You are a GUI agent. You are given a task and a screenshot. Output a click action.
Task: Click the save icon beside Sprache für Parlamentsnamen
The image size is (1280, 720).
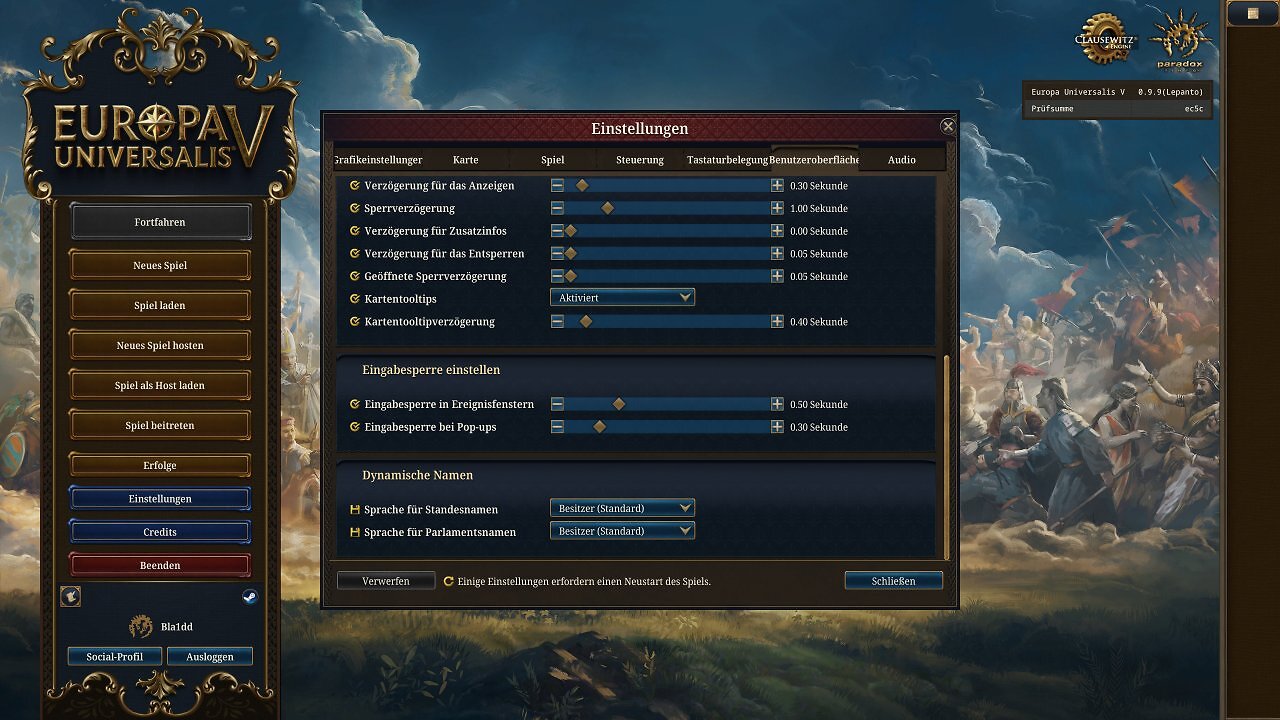[354, 532]
